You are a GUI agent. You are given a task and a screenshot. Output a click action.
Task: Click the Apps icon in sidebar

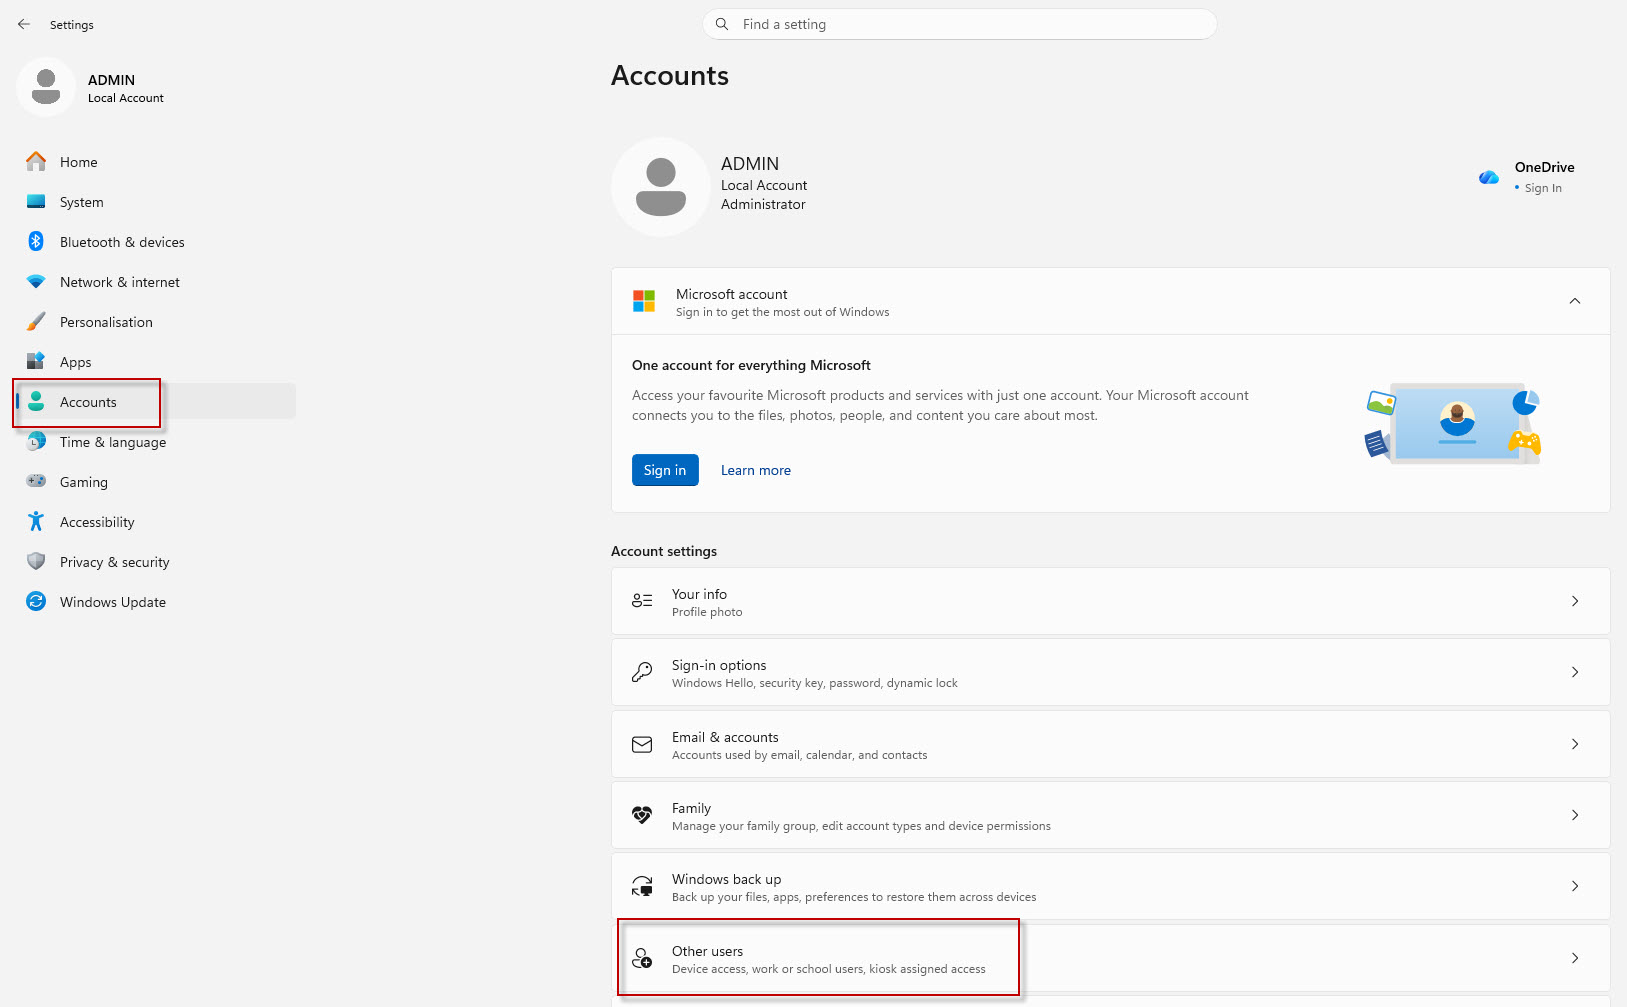click(x=36, y=361)
